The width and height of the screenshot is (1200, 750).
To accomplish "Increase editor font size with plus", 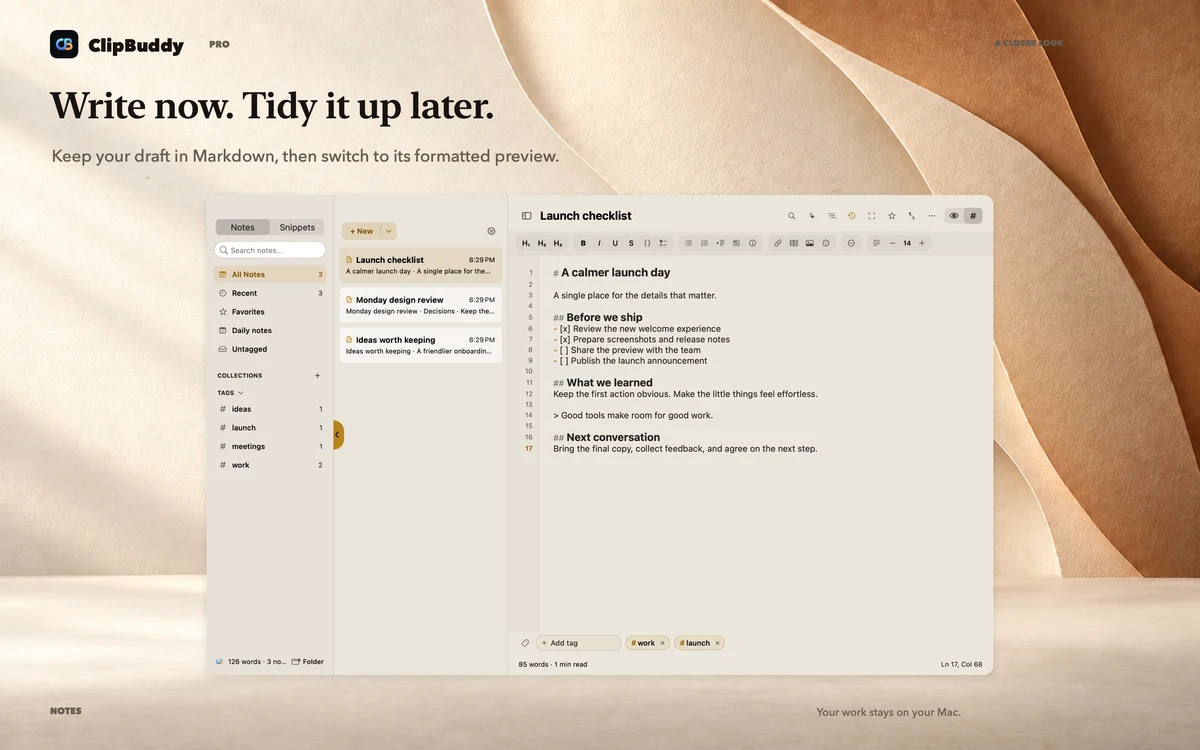I will tap(922, 243).
